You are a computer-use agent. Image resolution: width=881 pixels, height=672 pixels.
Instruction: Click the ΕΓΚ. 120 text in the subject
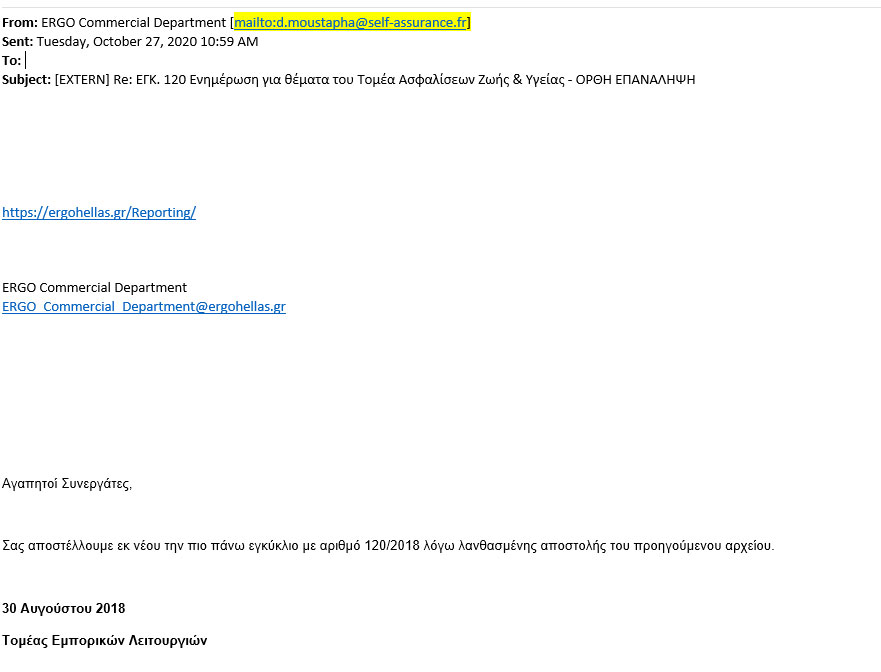pos(161,80)
